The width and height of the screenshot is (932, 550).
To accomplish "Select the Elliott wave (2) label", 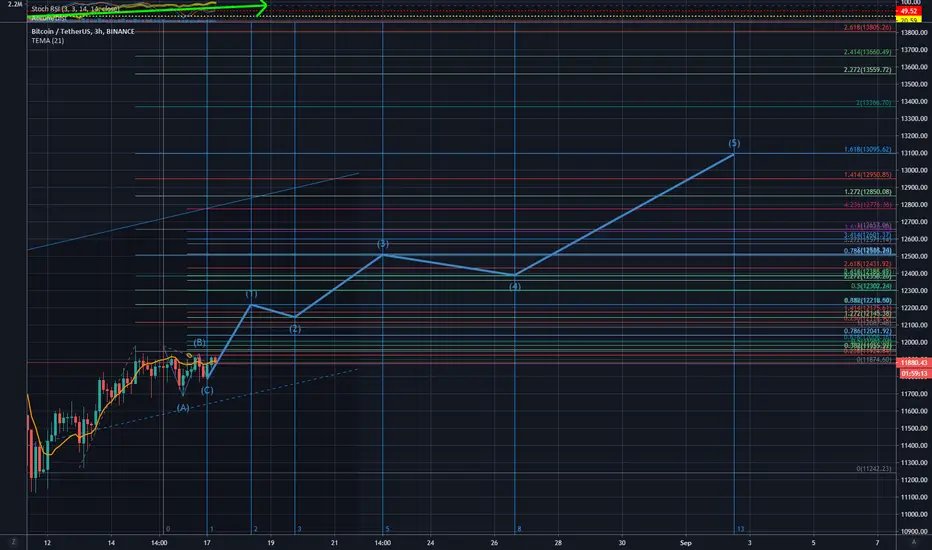I will click(295, 329).
